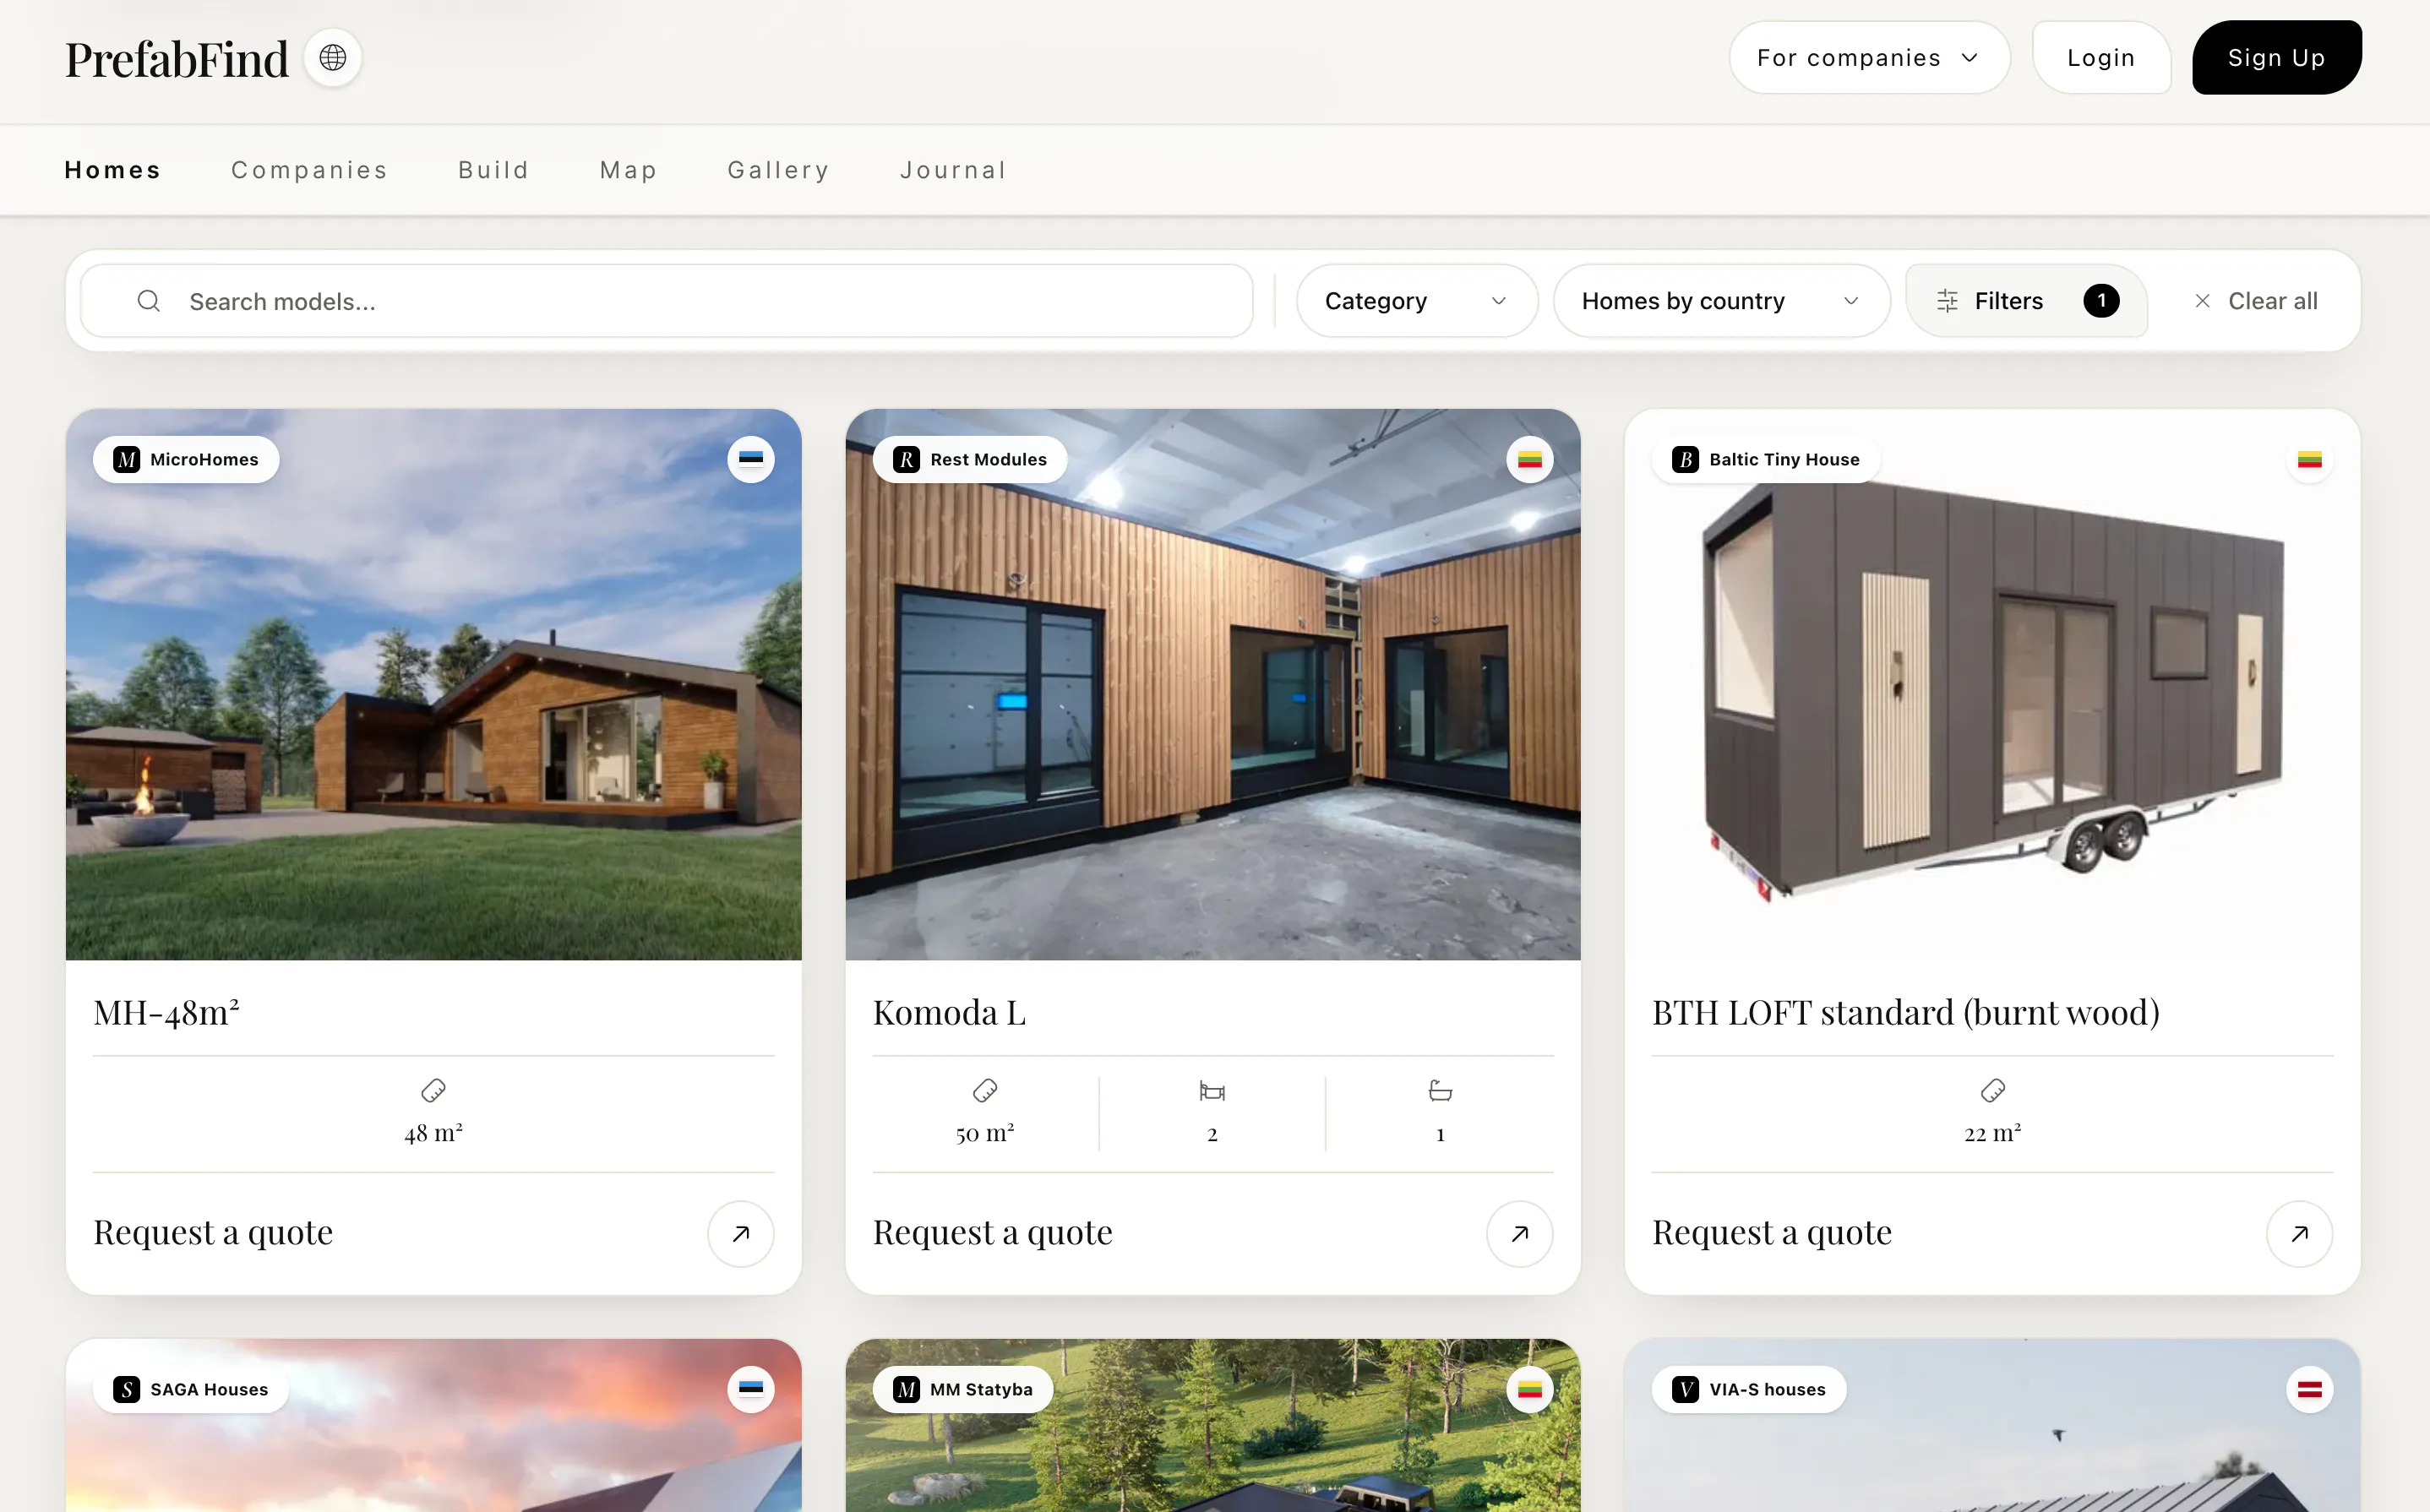Viewport: 2430px width, 1512px height.
Task: Request a quote for Komoda L
Action: point(993,1233)
